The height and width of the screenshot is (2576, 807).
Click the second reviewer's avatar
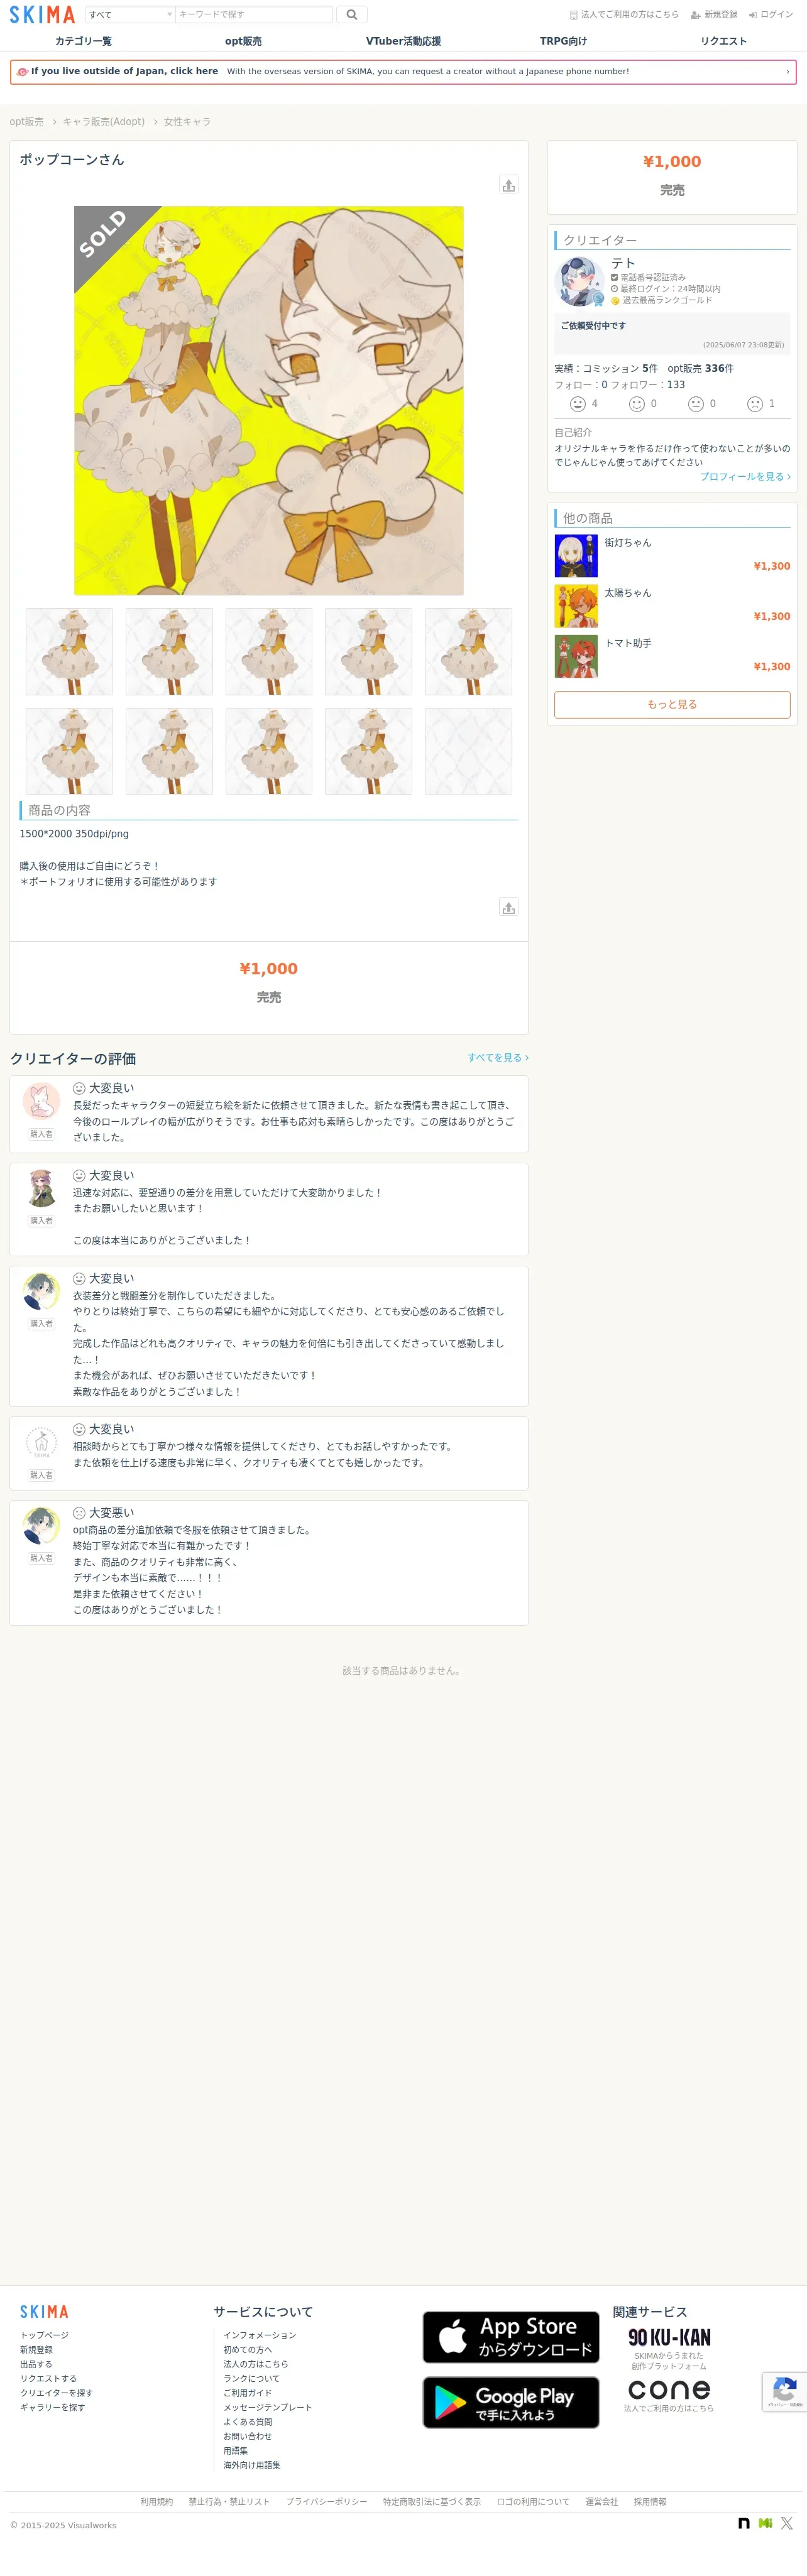(41, 1189)
